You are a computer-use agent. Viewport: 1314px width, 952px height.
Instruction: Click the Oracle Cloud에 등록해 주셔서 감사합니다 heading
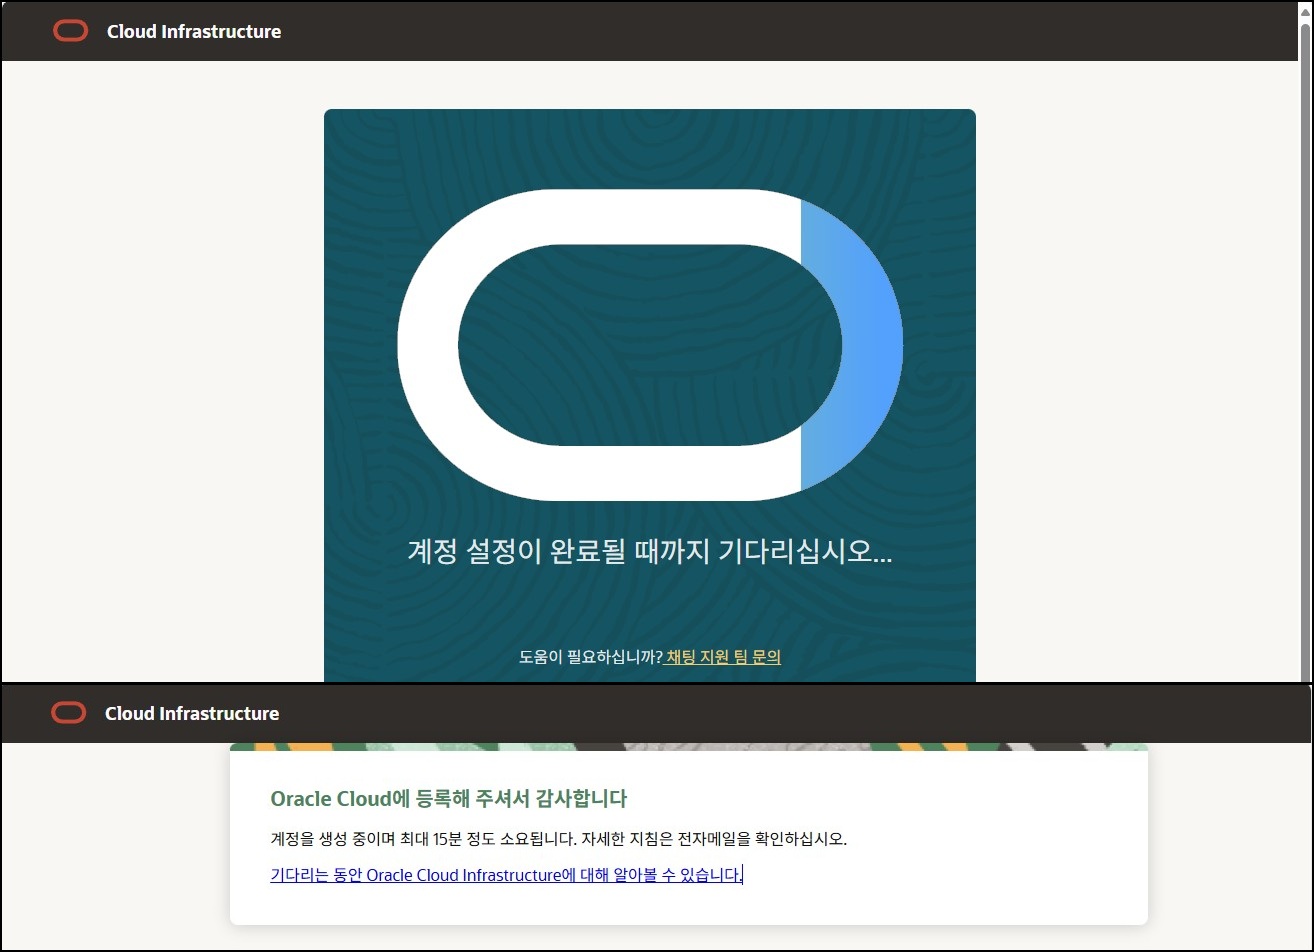click(449, 799)
